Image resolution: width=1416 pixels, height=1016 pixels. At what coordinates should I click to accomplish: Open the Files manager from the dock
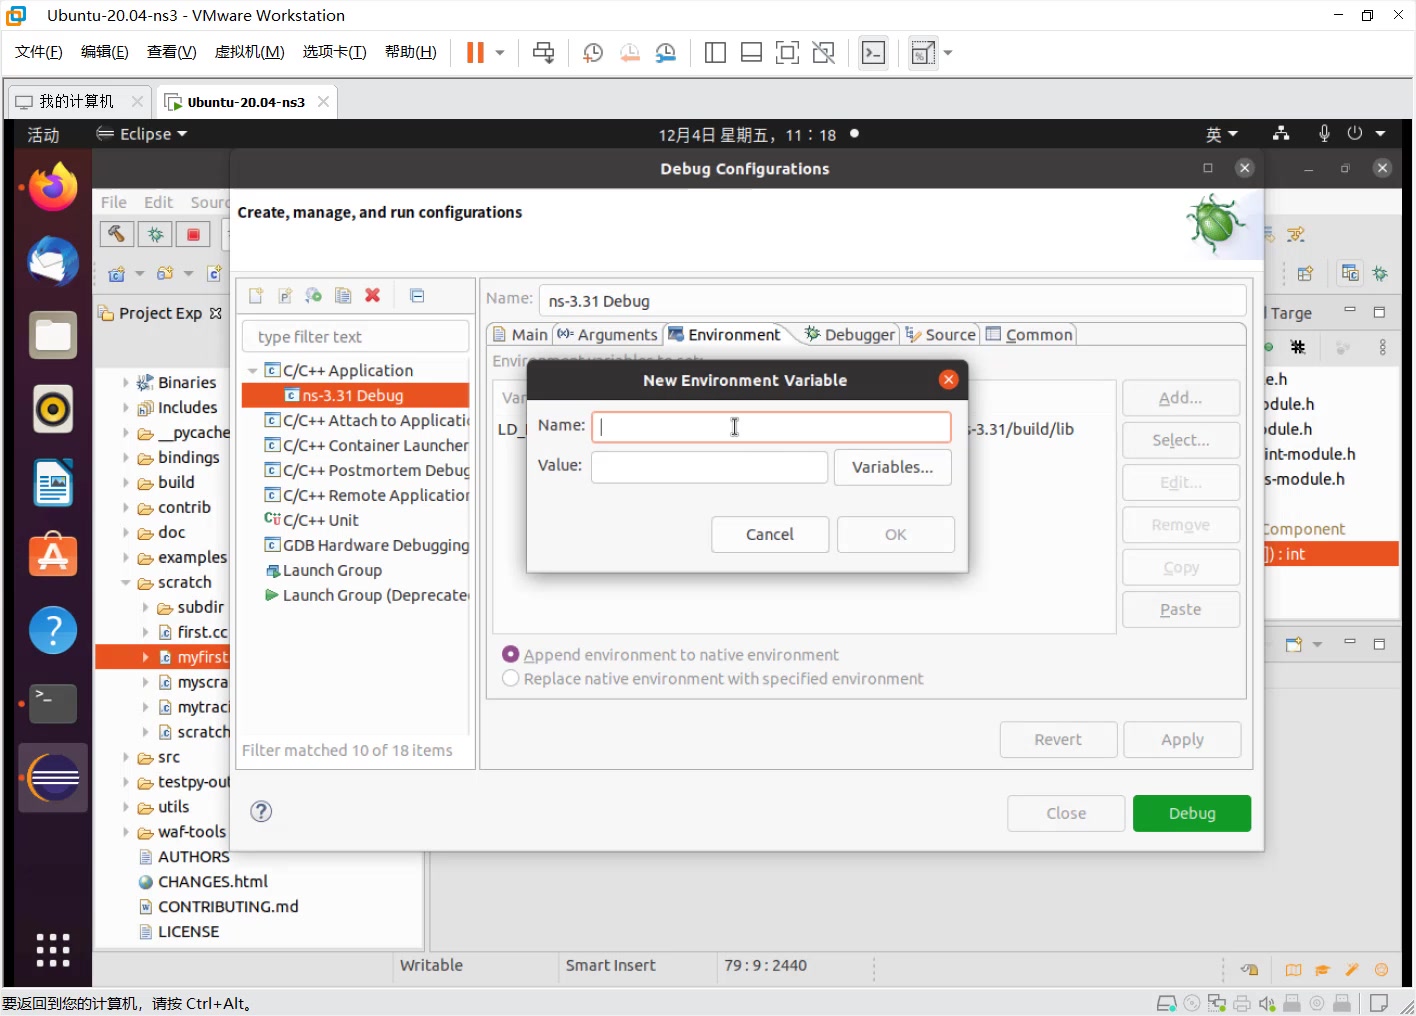pos(53,335)
